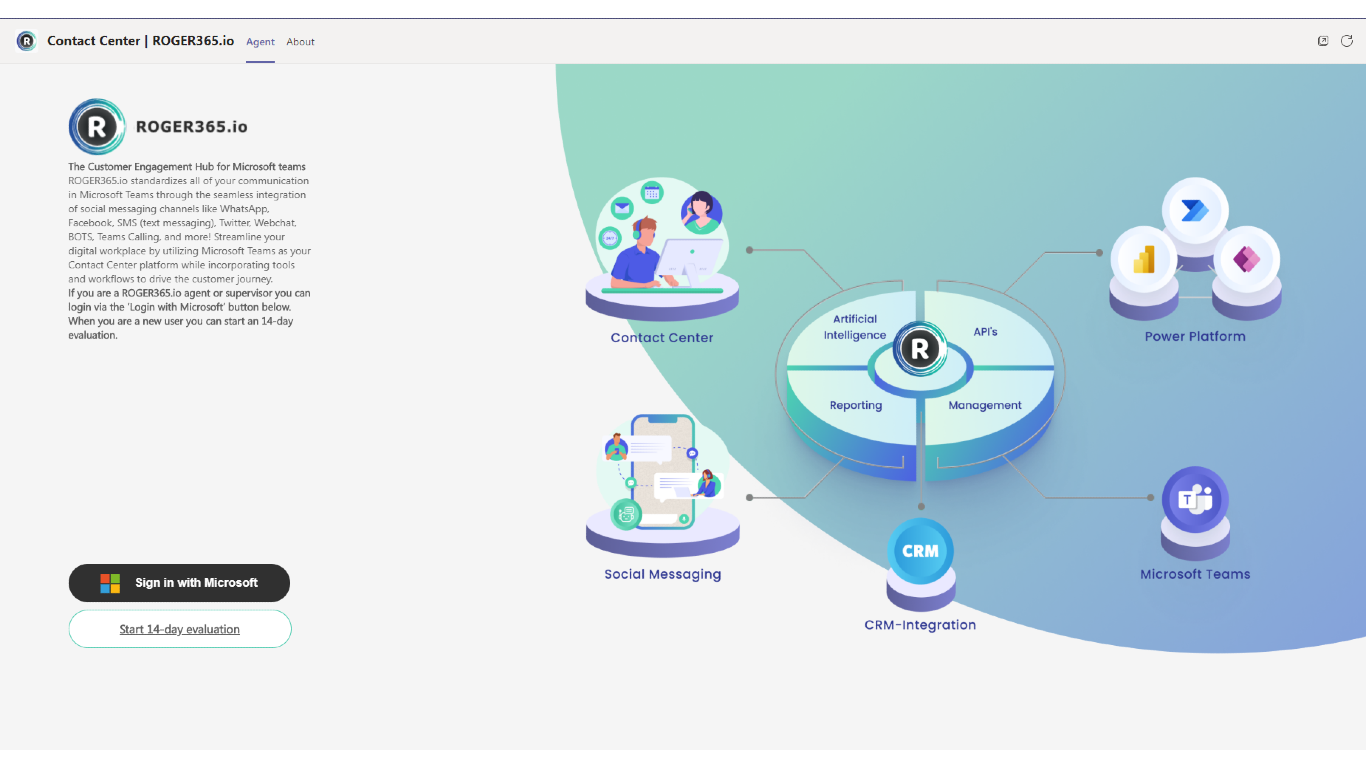Start the 14-day evaluation
The width and height of the screenshot is (1366, 768).
tap(180, 629)
